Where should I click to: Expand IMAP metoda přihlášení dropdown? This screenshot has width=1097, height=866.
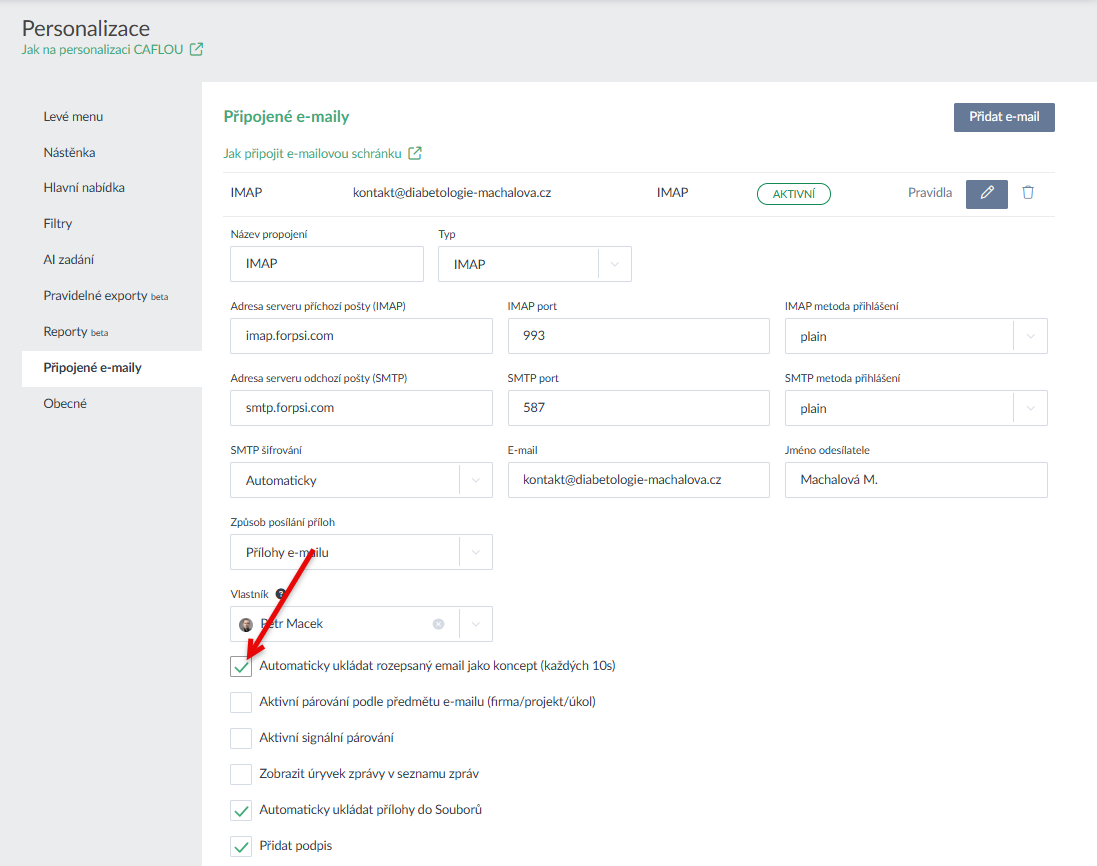(1030, 337)
